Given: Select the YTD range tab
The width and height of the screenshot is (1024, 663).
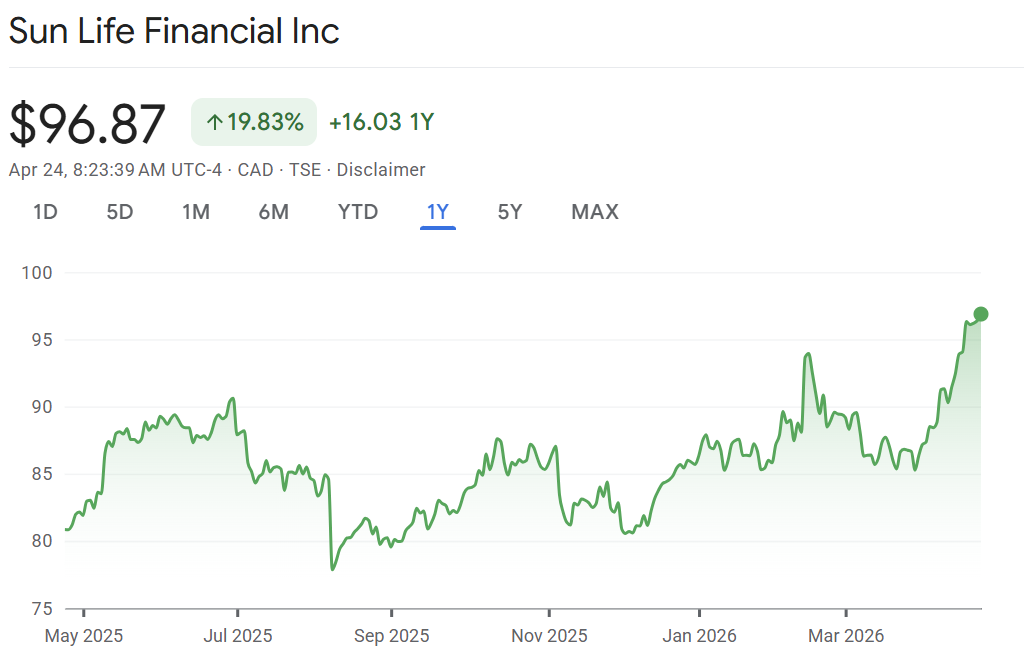Looking at the screenshot, I should [x=358, y=212].
